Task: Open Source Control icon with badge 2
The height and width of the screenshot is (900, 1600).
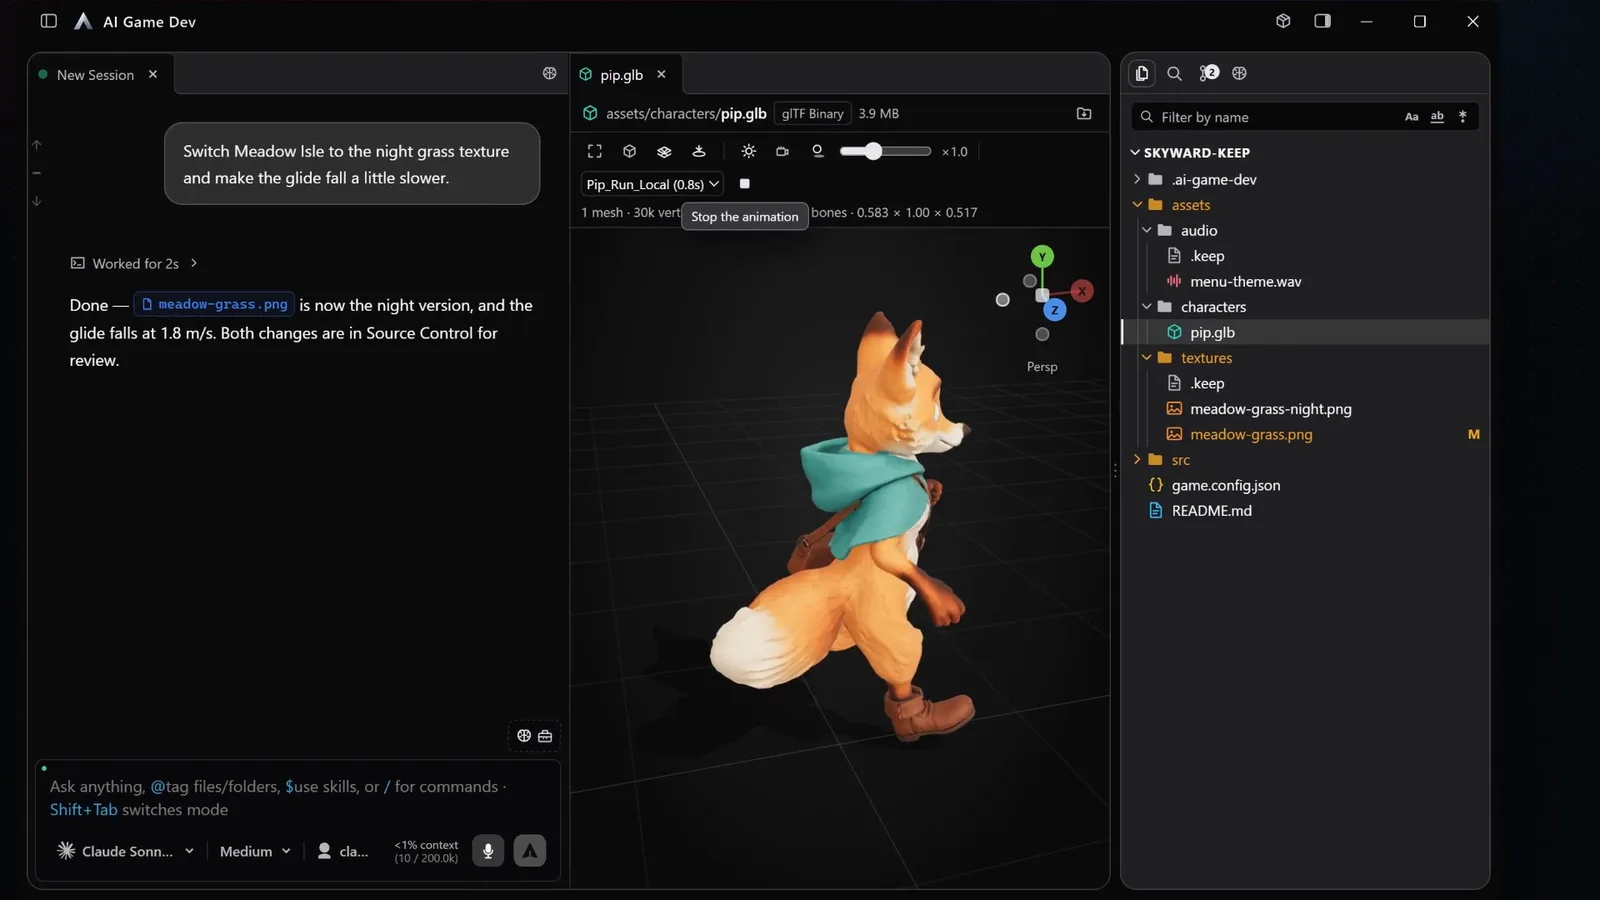Action: (1208, 73)
